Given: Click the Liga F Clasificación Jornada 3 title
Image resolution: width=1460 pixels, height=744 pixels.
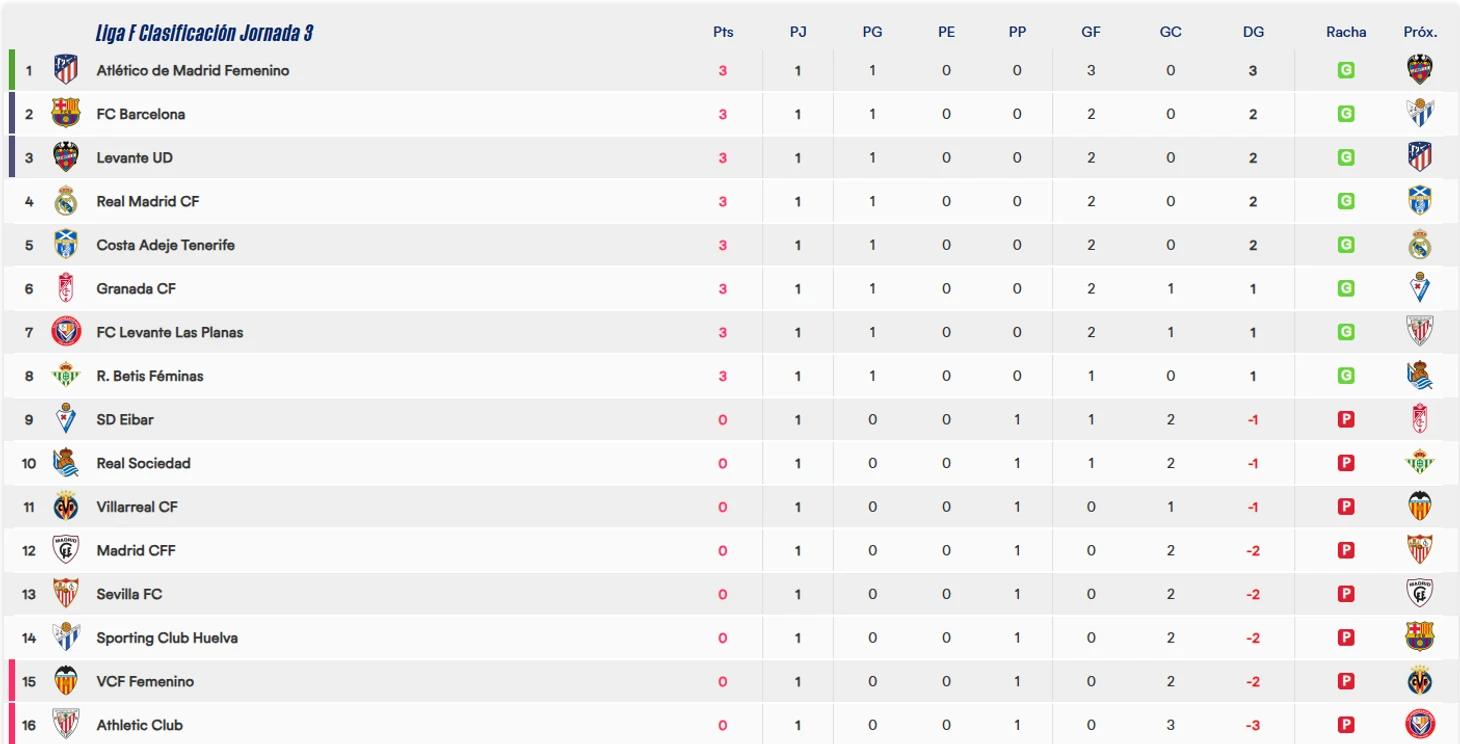Looking at the screenshot, I should tap(204, 33).
